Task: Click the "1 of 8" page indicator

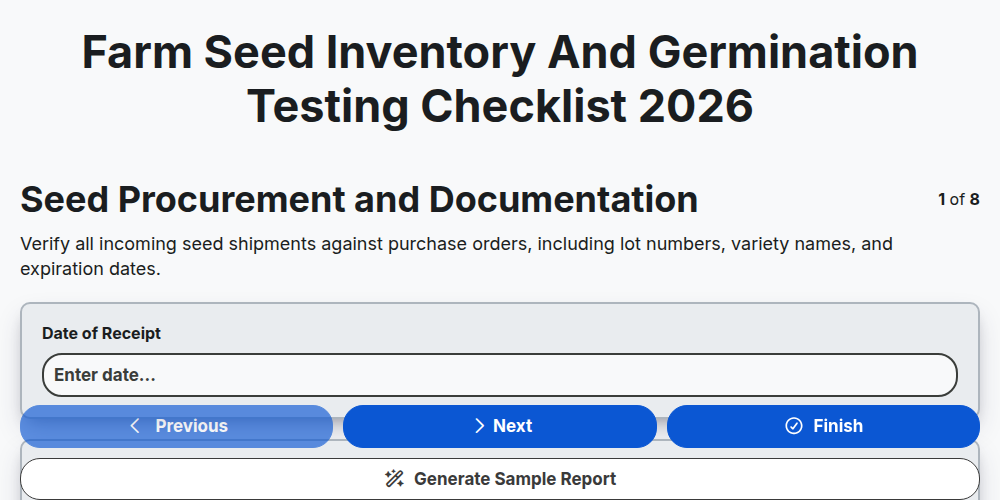Action: pos(959,200)
